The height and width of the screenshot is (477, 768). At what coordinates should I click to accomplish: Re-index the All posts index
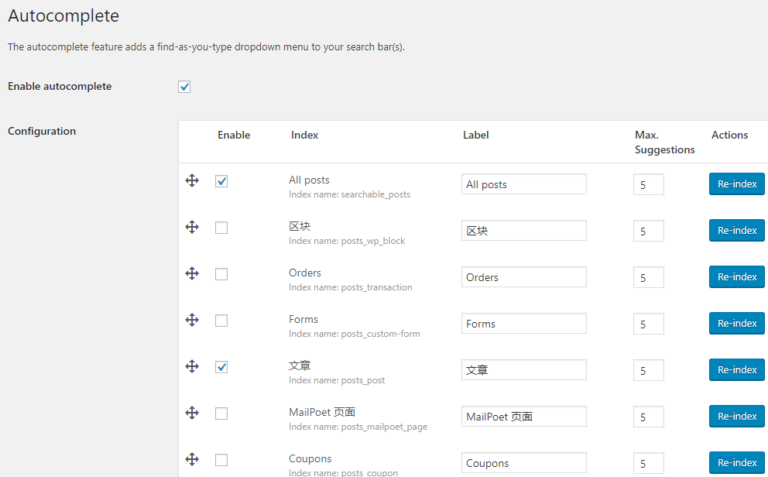737,184
